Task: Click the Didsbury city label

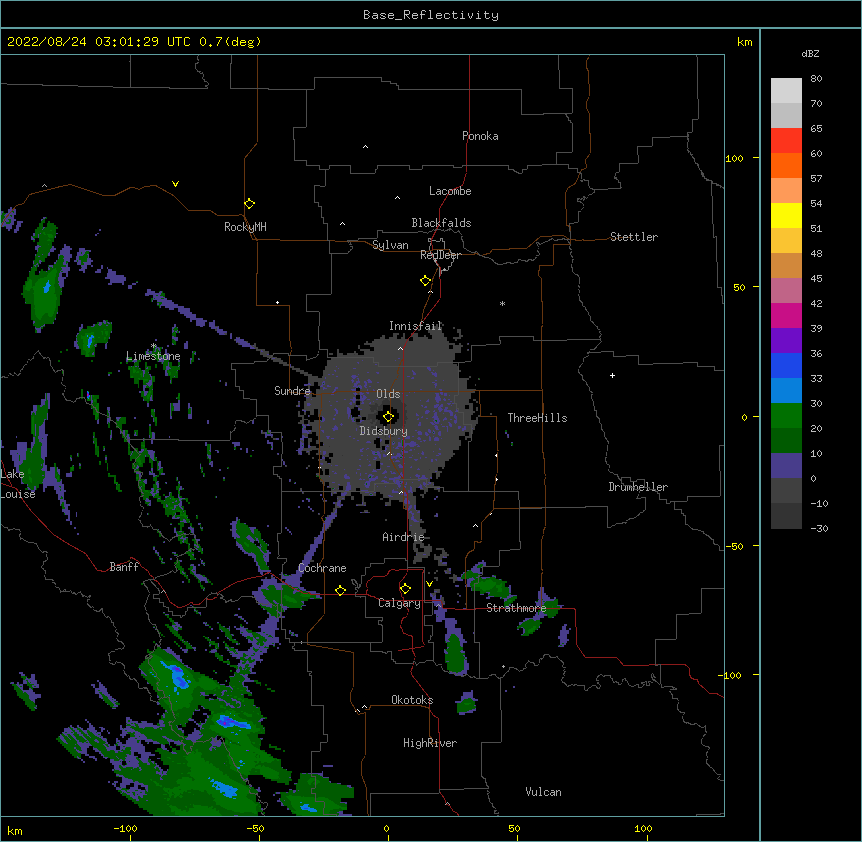Action: coord(384,431)
